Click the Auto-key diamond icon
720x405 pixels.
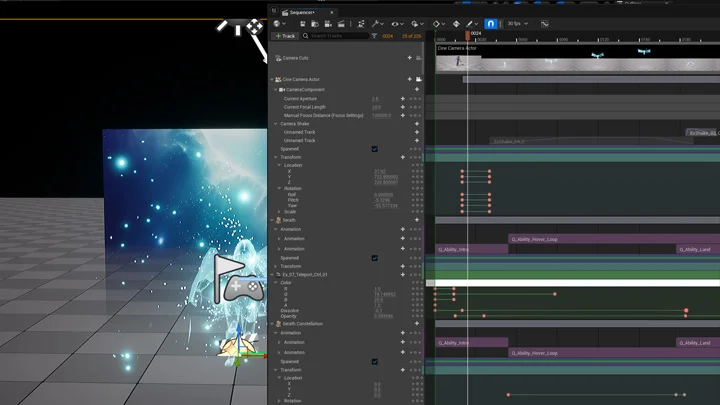456,24
